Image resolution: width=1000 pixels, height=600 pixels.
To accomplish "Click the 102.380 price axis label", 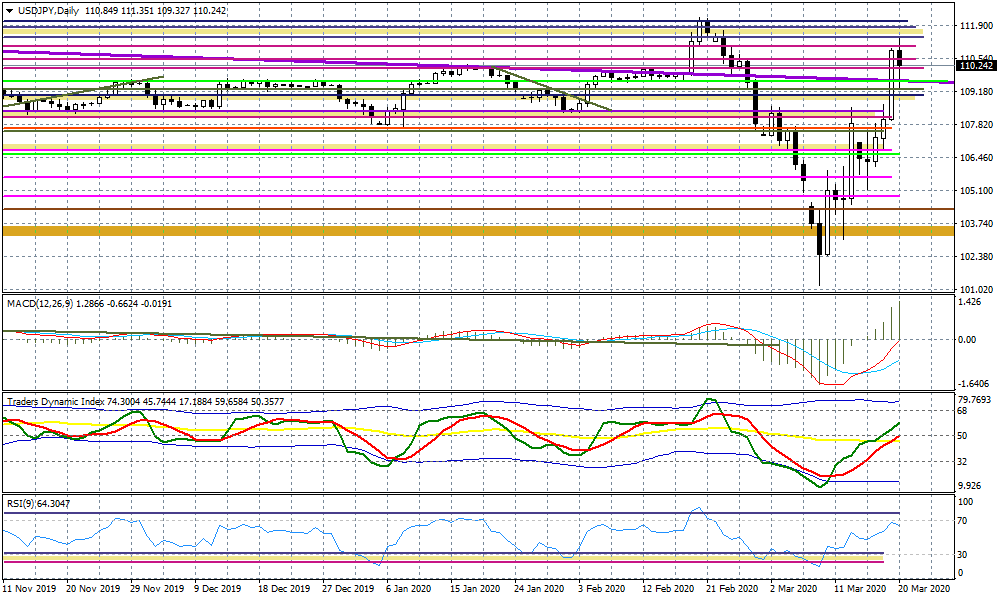I will click(x=976, y=256).
